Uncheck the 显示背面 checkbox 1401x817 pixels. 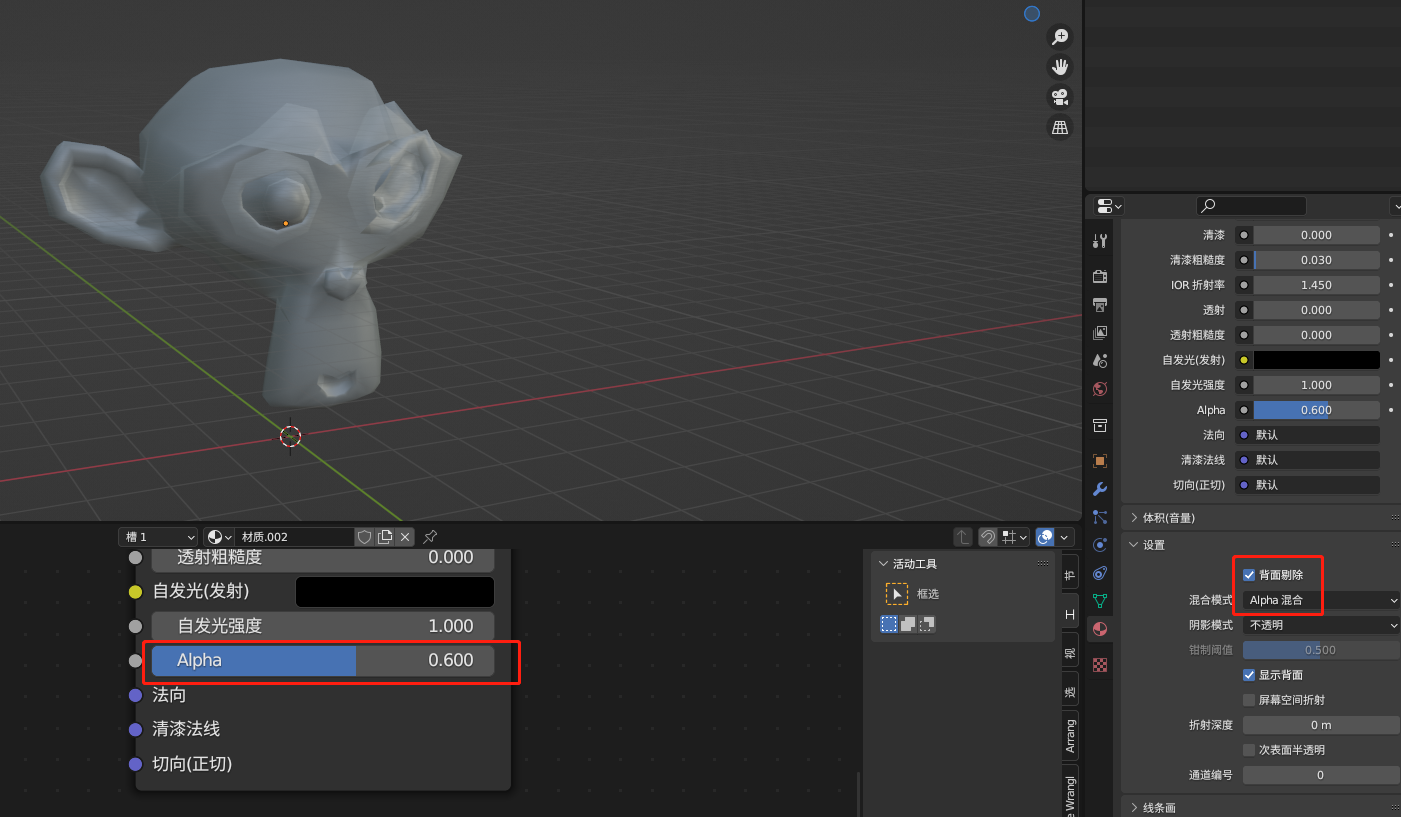(1249, 675)
